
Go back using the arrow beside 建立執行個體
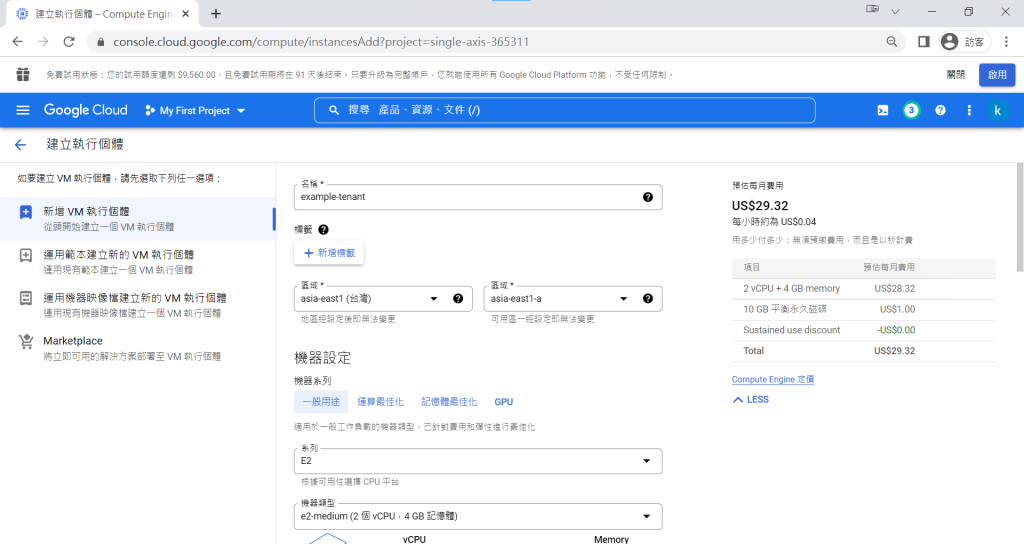pyautogui.click(x=20, y=145)
